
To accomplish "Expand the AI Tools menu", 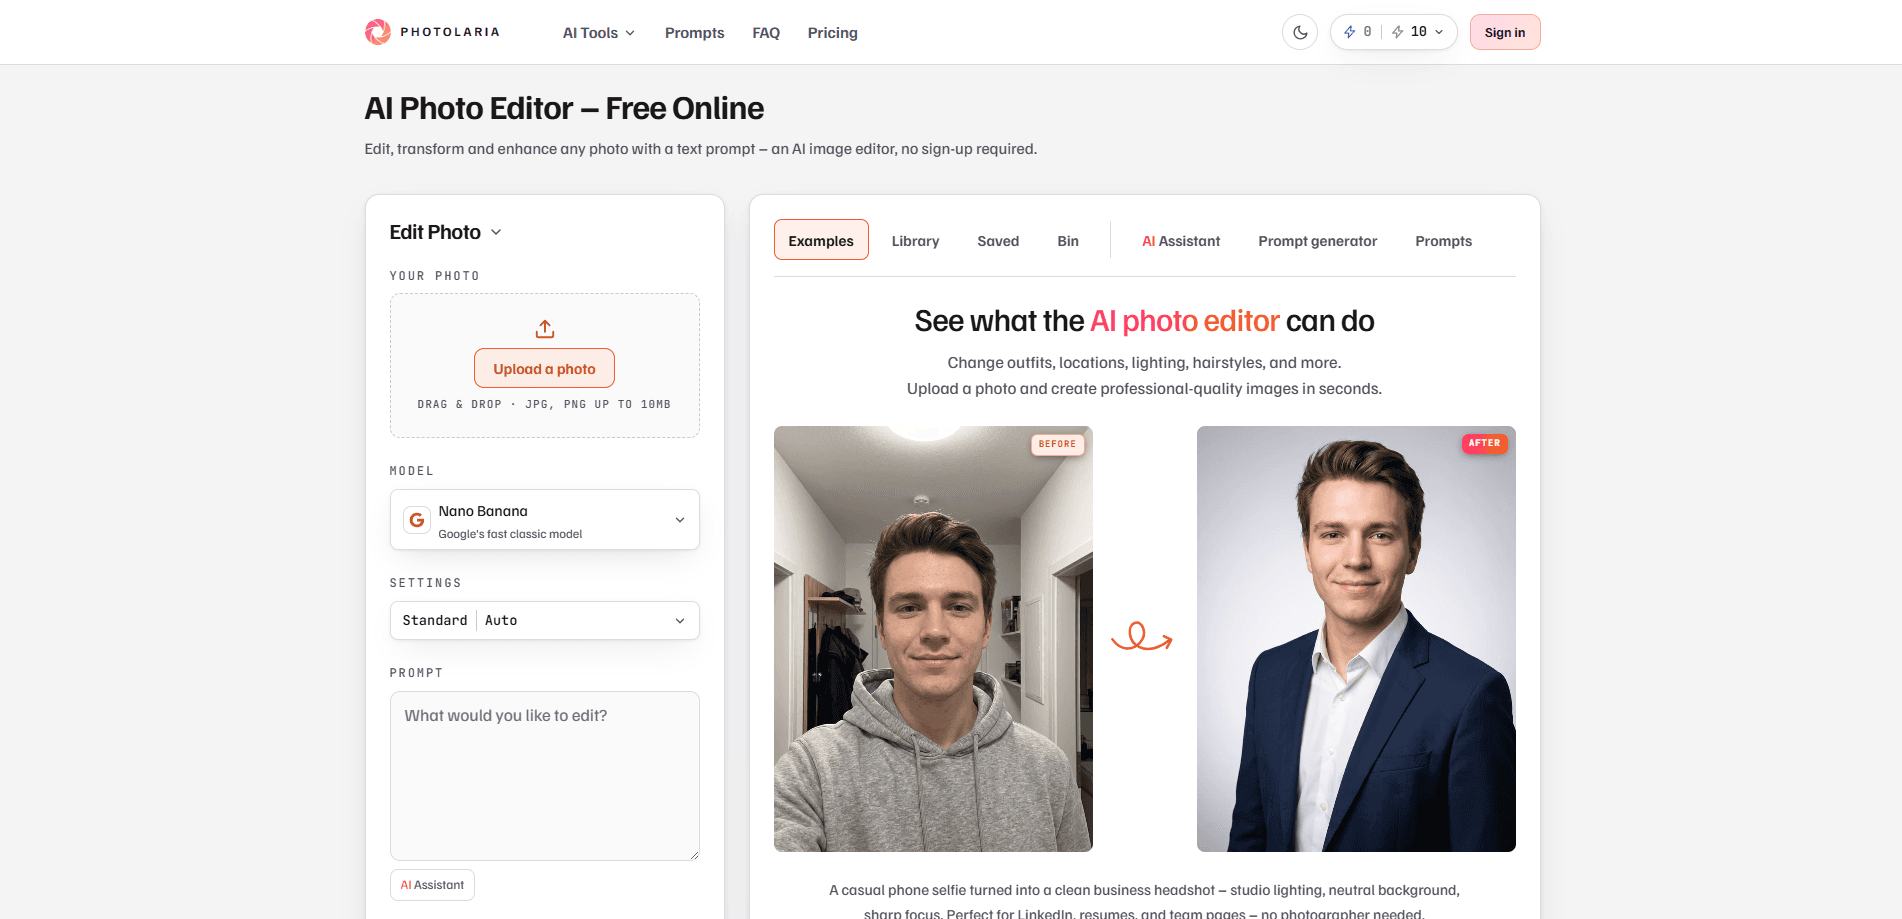I will point(599,33).
